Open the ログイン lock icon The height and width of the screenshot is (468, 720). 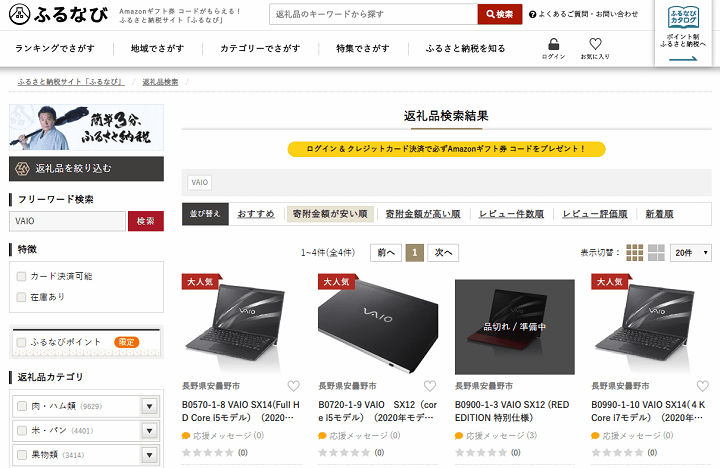[x=553, y=45]
